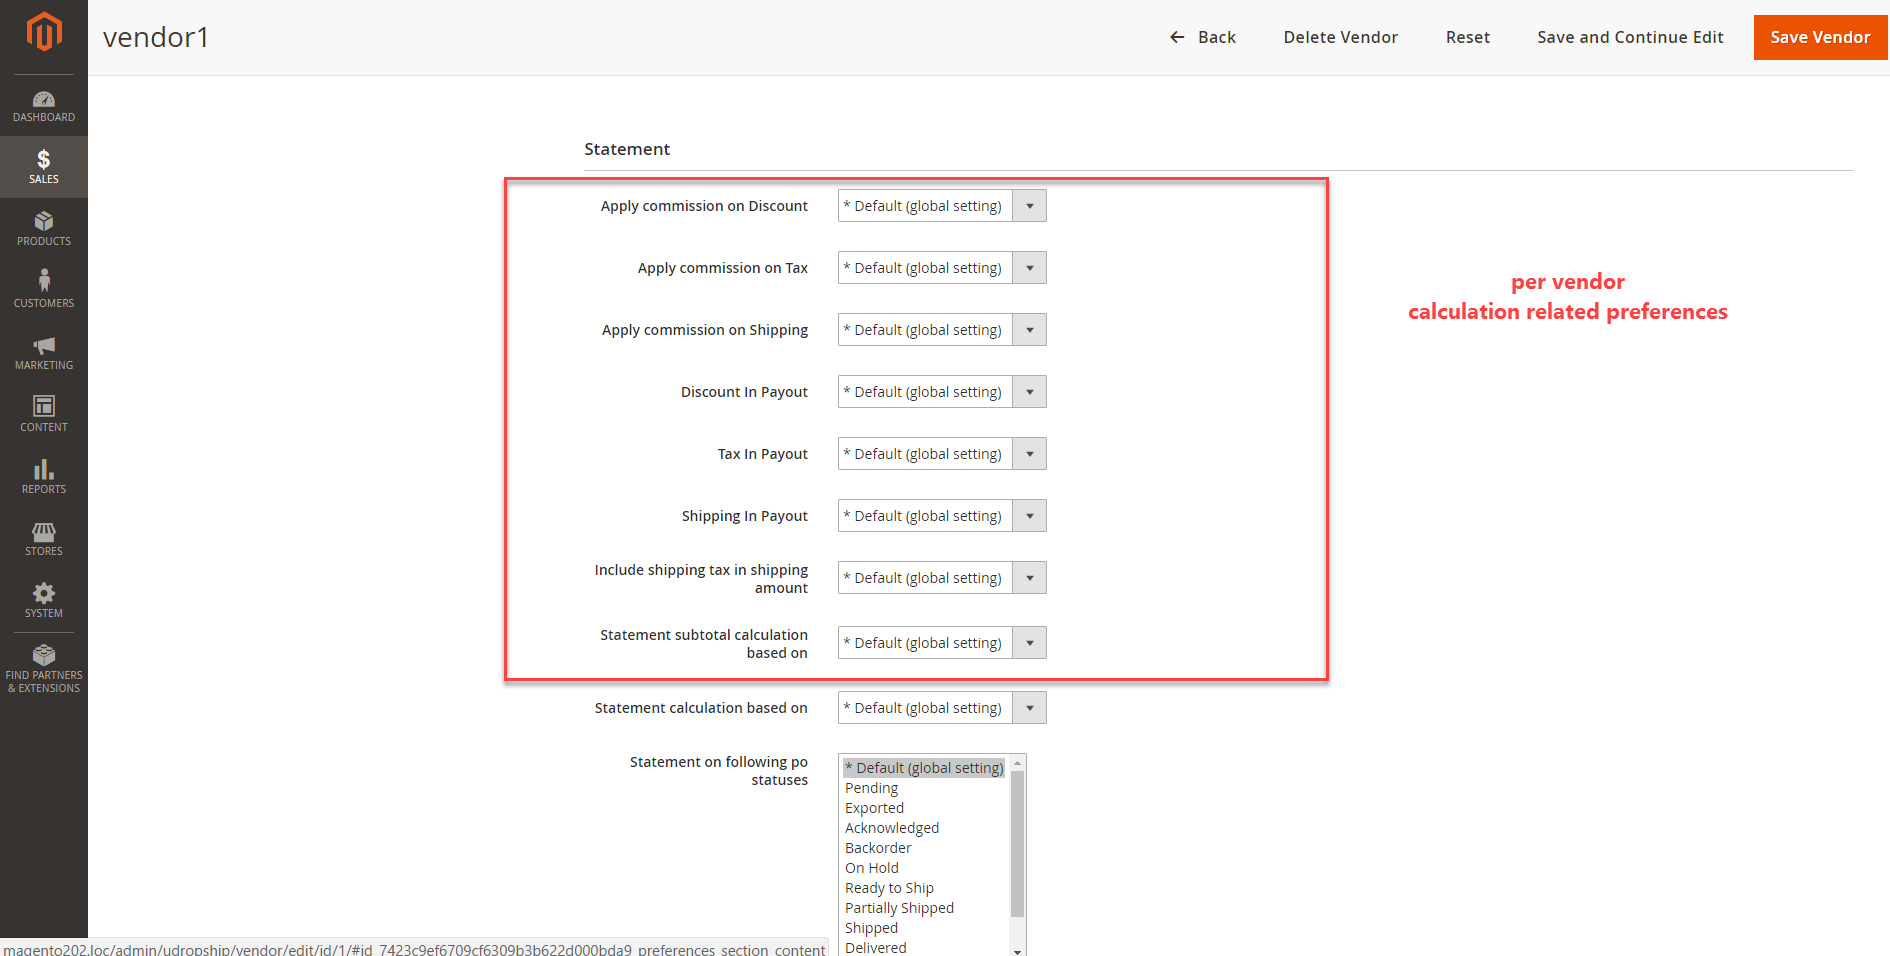Open Include shipping tax in shipping amount dropdown

[x=942, y=578]
